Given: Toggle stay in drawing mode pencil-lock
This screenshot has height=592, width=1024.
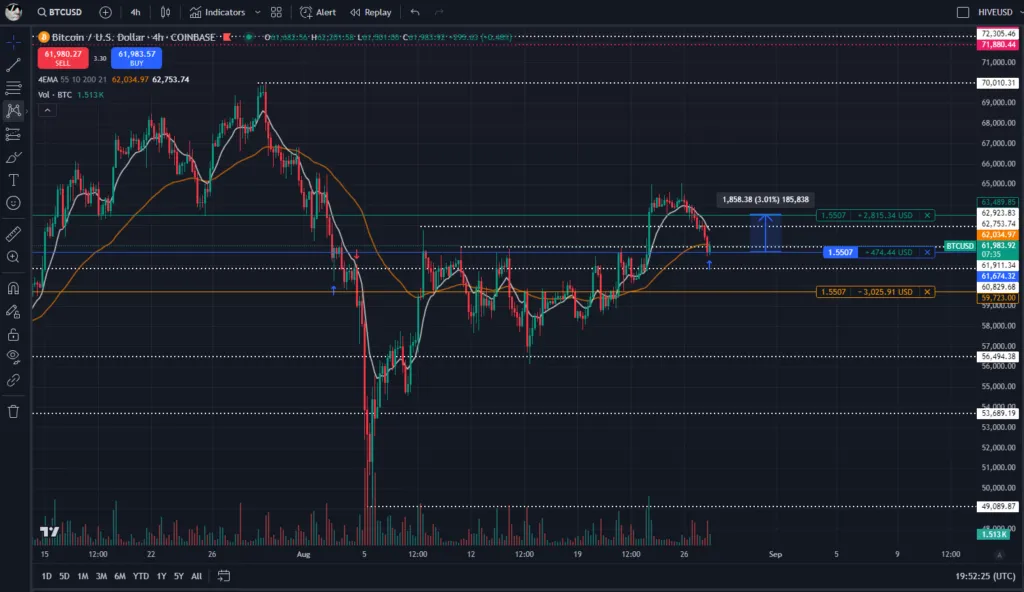Looking at the screenshot, I should coord(13,312).
